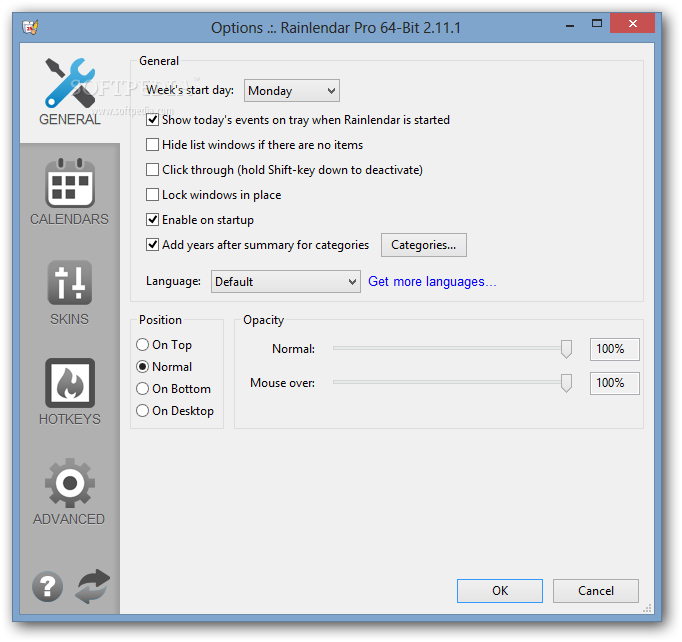The height and width of the screenshot is (642, 682).
Task: Click the Rainlendar app icon in title bar
Action: click(30, 27)
